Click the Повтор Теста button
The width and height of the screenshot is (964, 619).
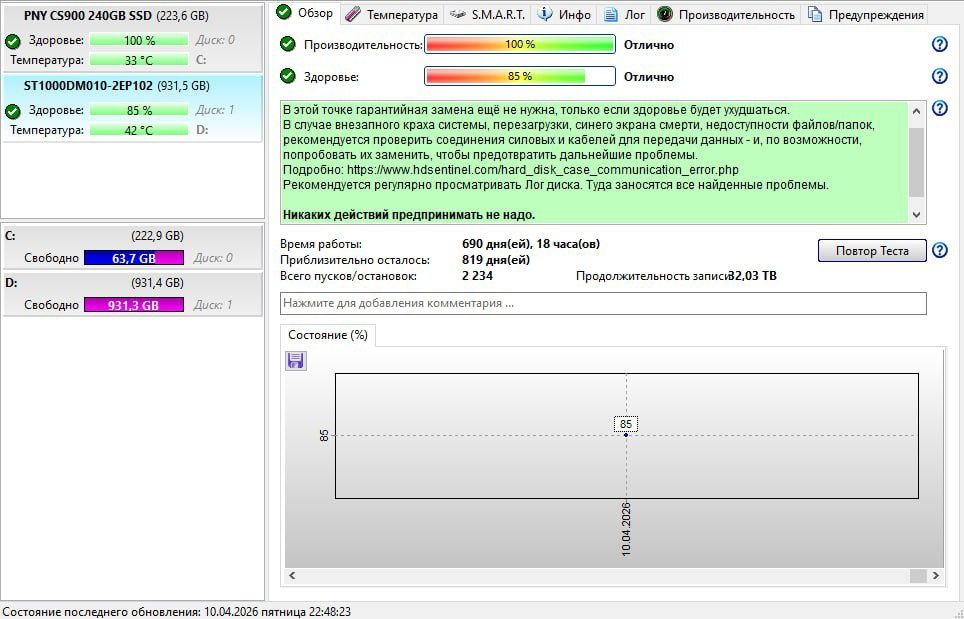point(872,251)
